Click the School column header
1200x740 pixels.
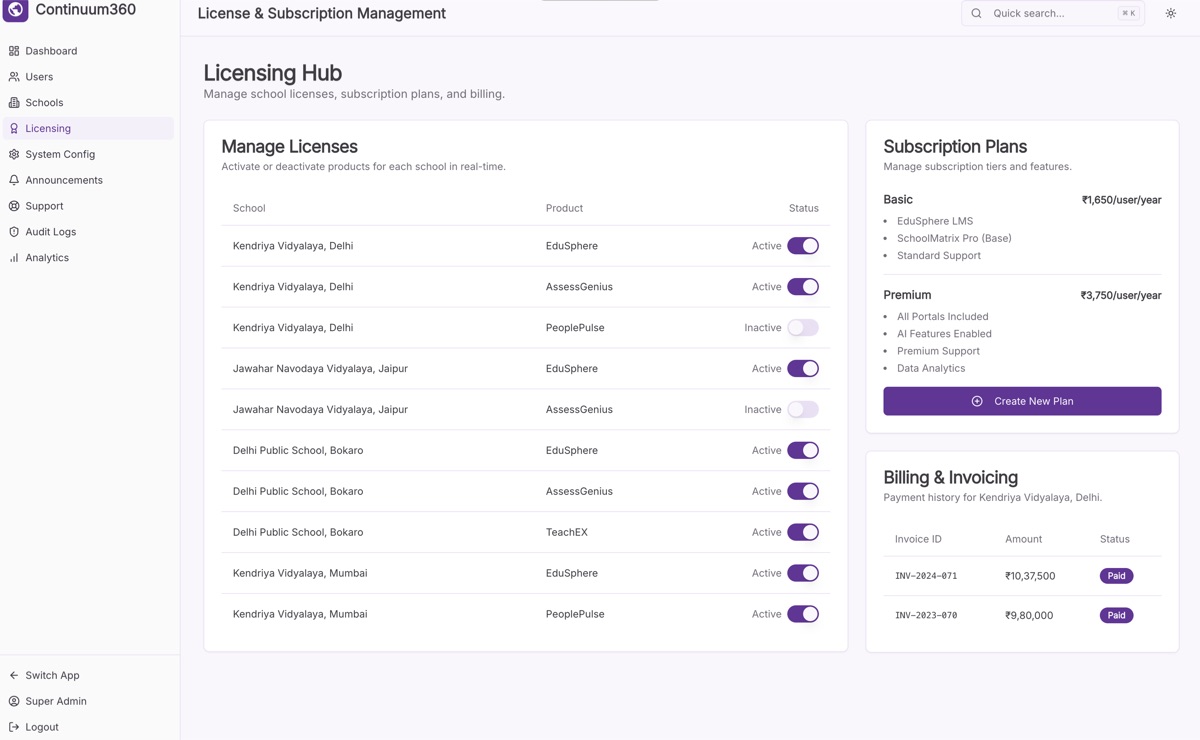(x=249, y=209)
